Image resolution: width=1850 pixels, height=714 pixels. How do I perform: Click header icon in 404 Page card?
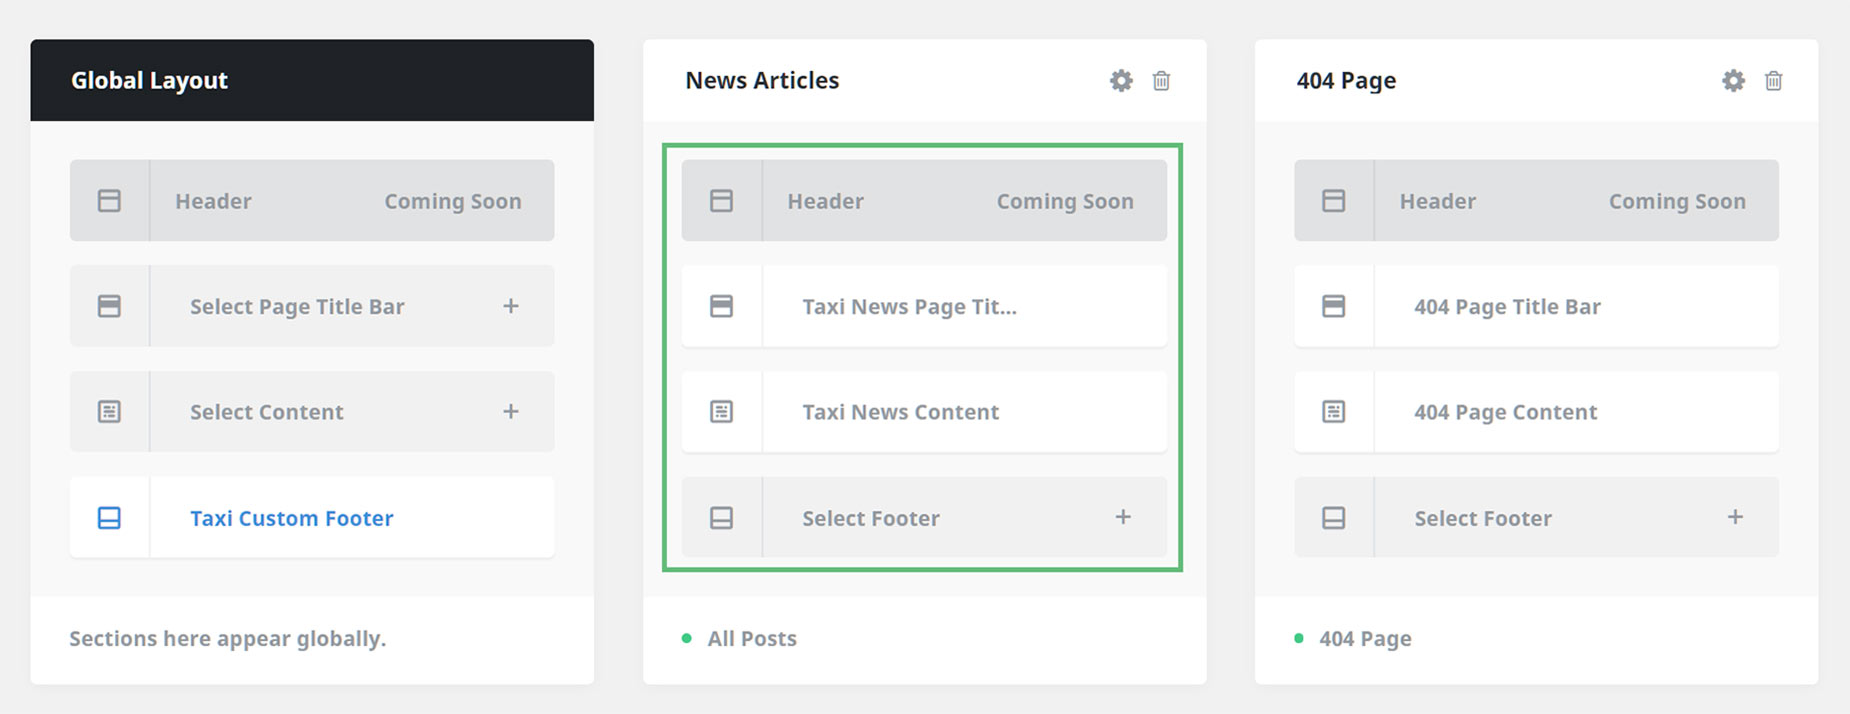(x=1333, y=201)
